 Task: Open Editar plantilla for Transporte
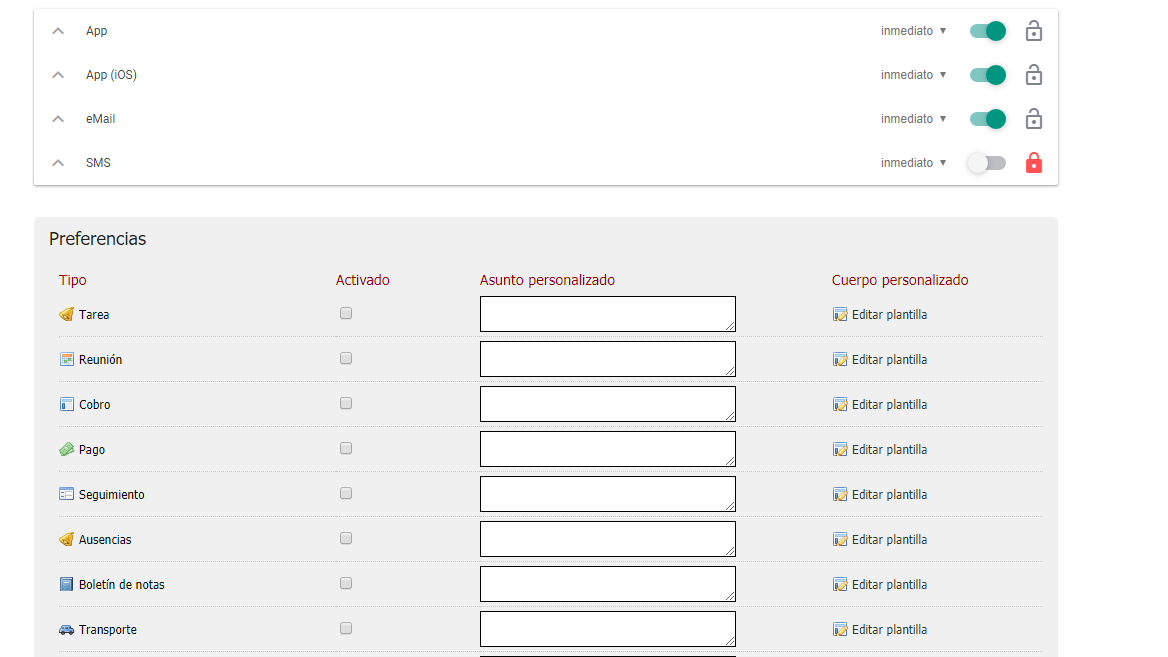(x=889, y=629)
